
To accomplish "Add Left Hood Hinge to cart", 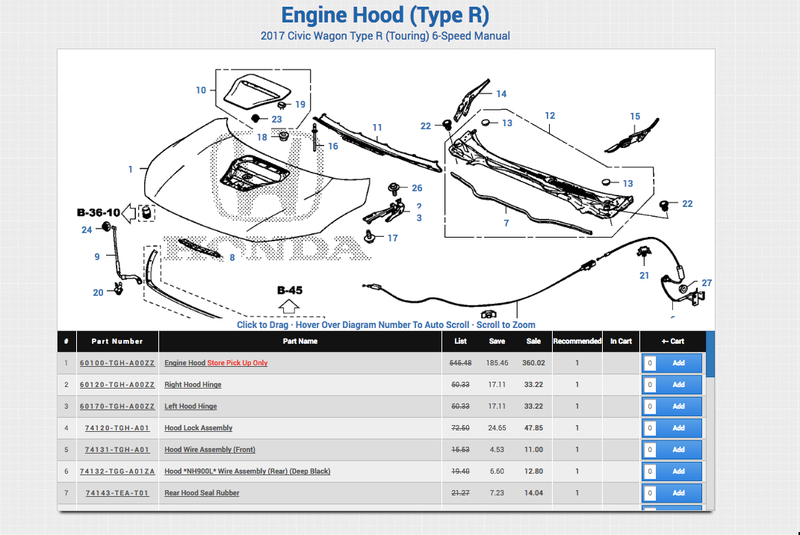I will point(679,406).
